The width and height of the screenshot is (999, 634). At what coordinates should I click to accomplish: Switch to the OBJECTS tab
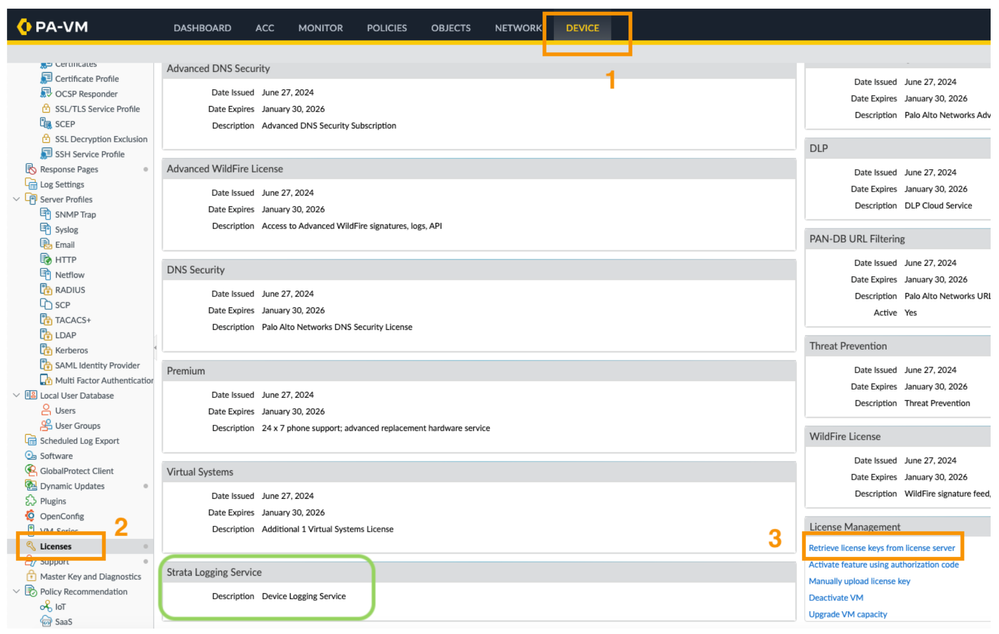[451, 28]
